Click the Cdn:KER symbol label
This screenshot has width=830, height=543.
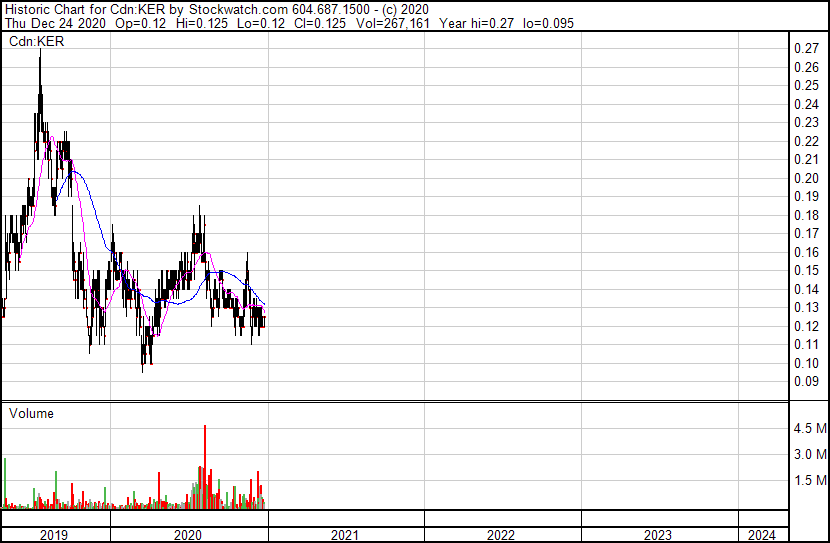point(37,41)
